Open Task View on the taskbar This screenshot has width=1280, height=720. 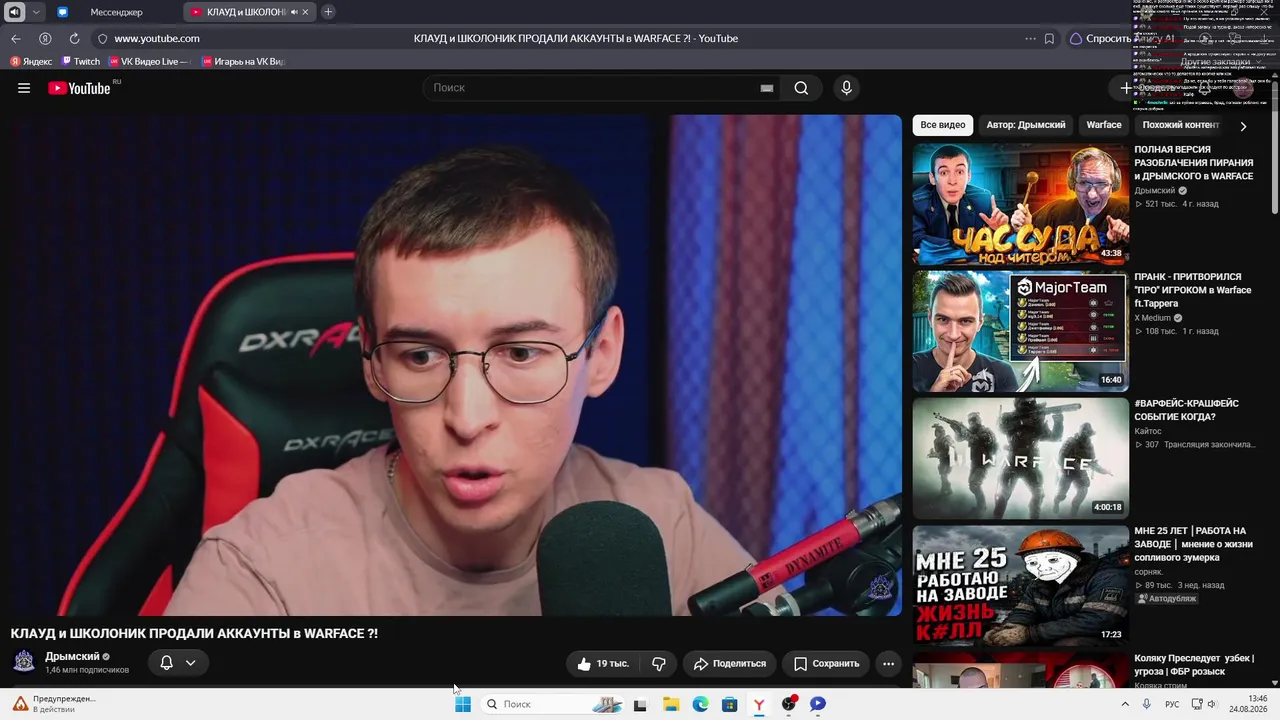(640, 704)
